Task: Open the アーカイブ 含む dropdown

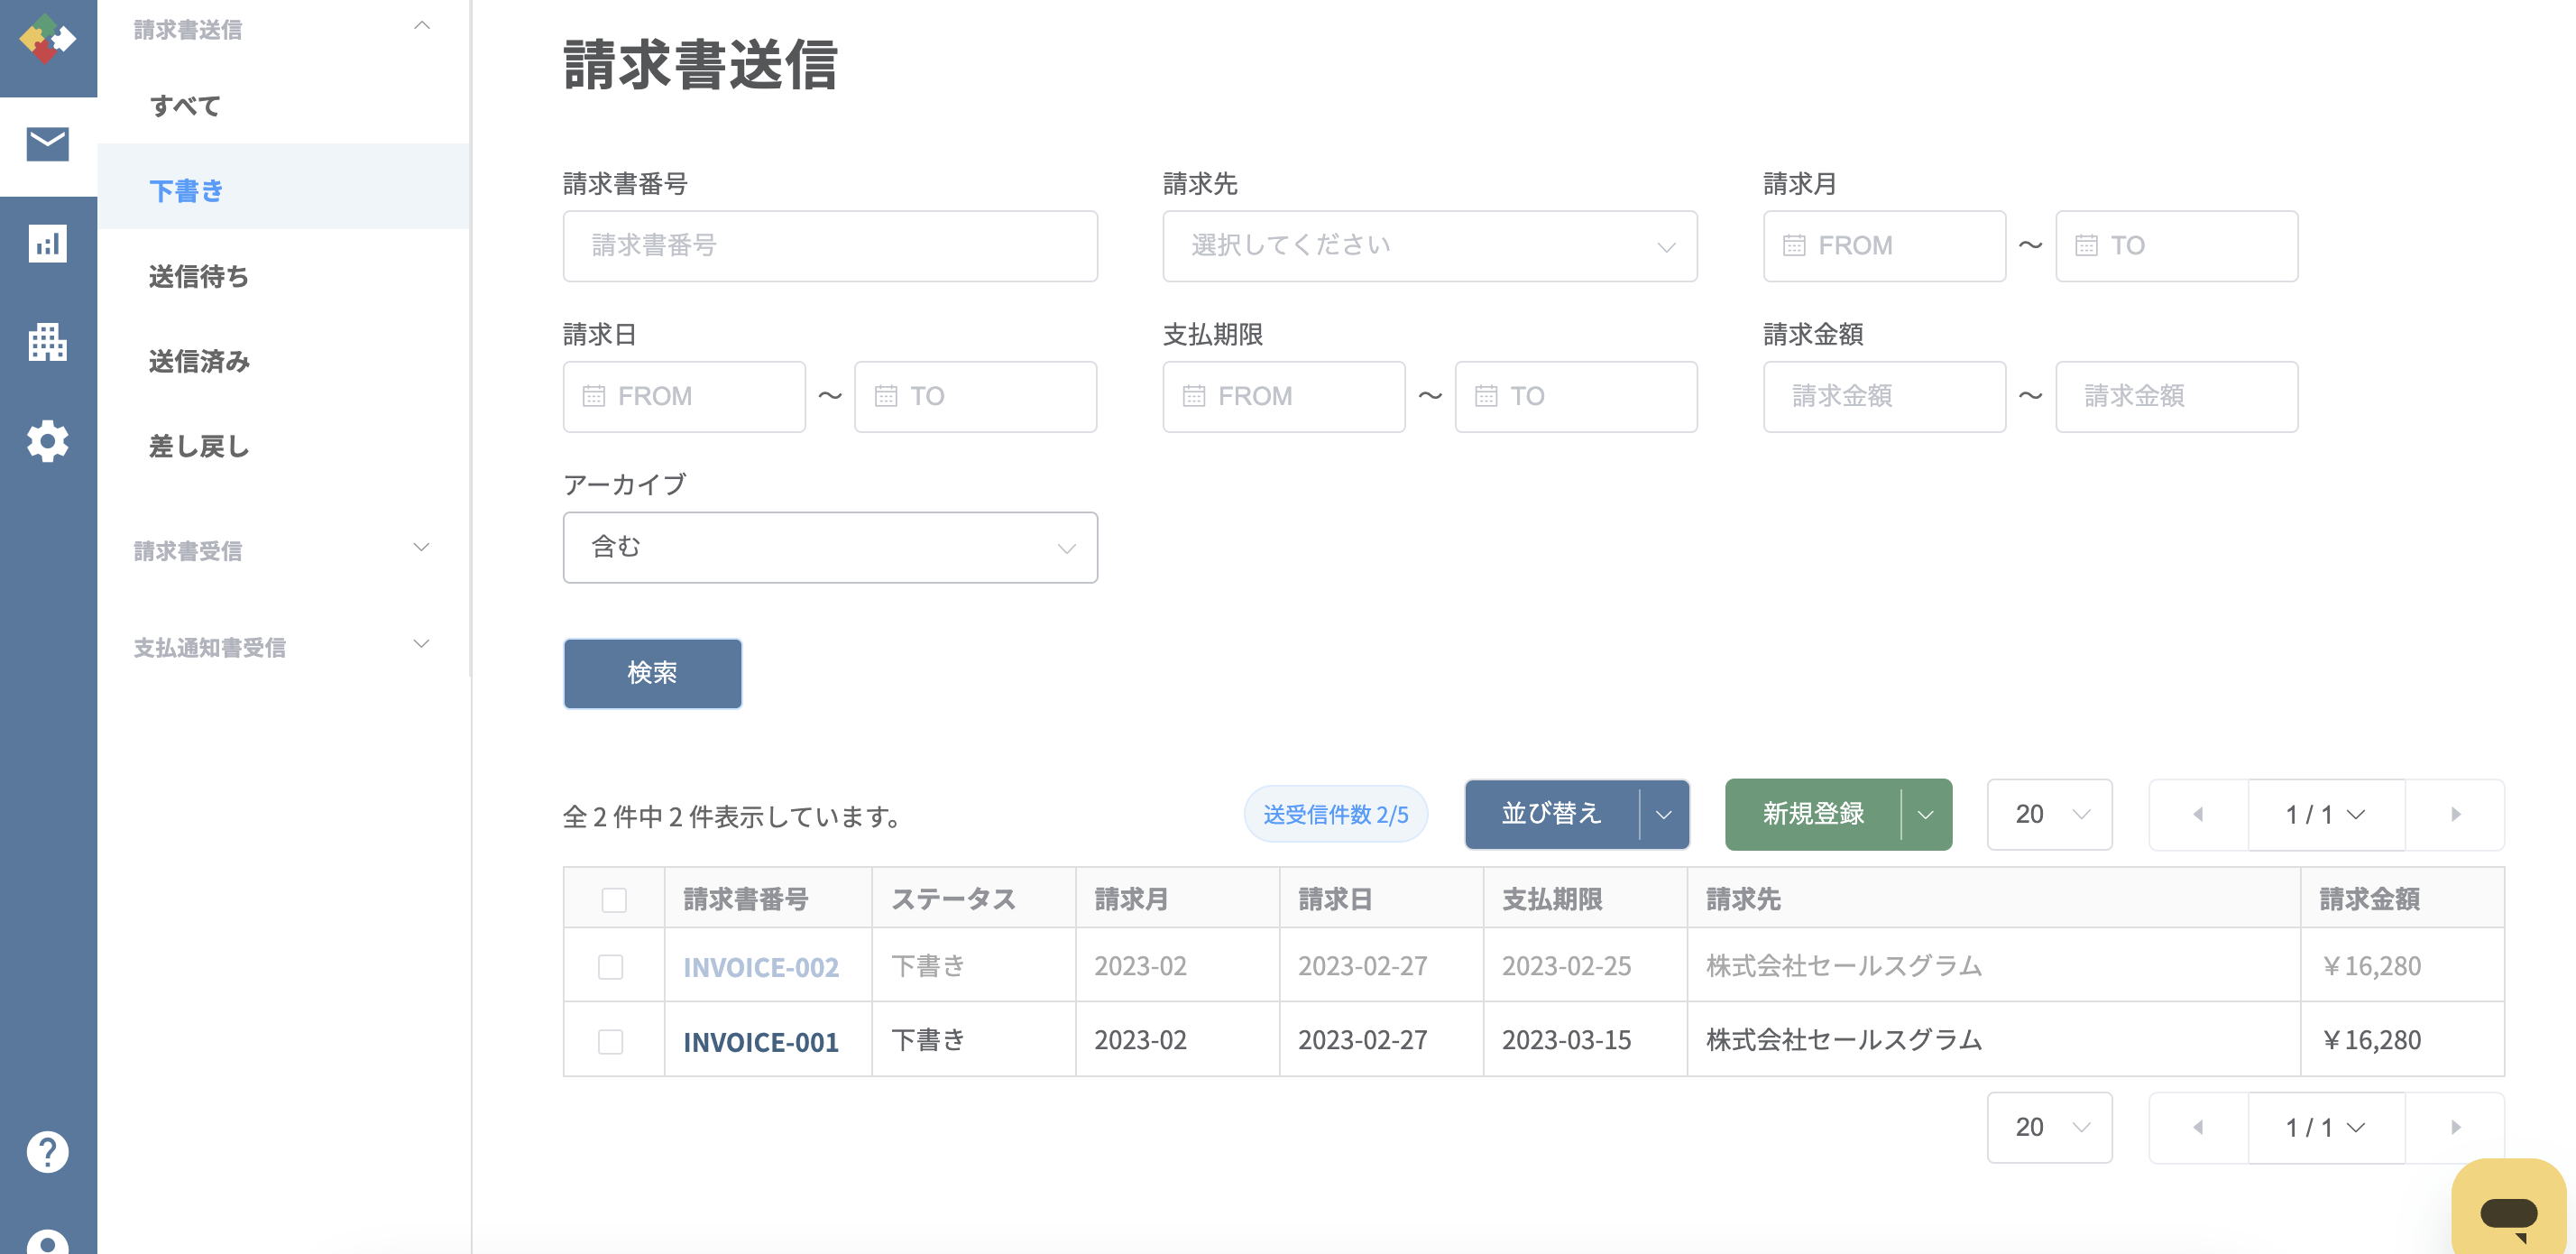Action: click(830, 547)
